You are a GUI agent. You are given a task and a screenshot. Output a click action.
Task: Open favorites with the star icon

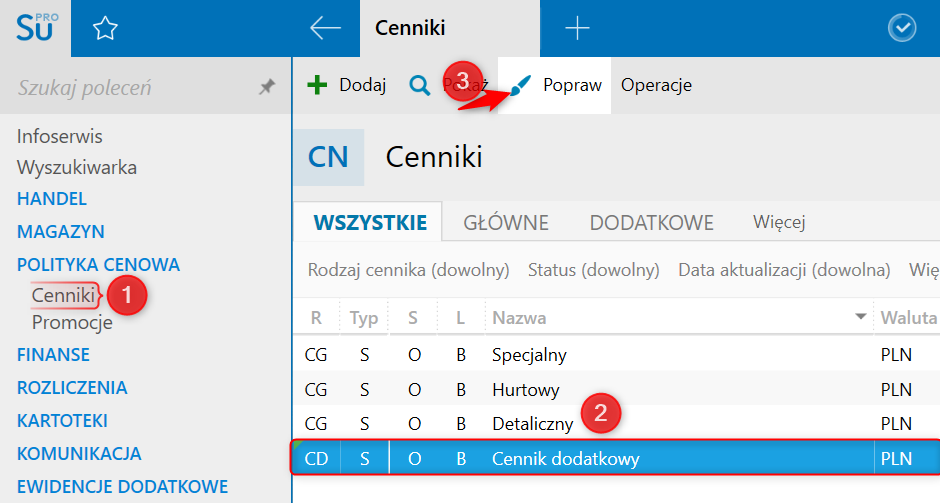(x=104, y=29)
